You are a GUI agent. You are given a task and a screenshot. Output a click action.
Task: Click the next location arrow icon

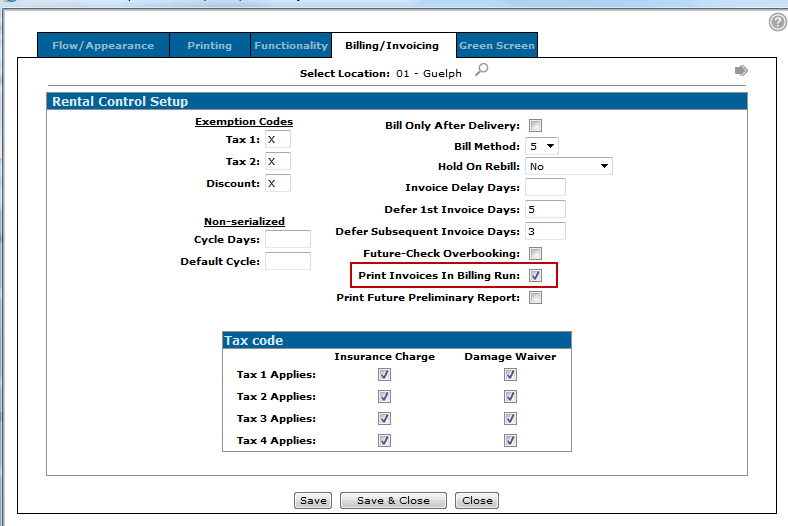[x=741, y=71]
